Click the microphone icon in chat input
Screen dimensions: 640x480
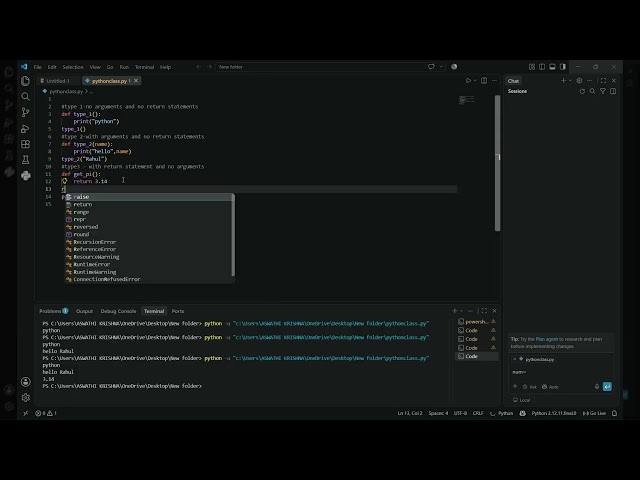[597, 387]
